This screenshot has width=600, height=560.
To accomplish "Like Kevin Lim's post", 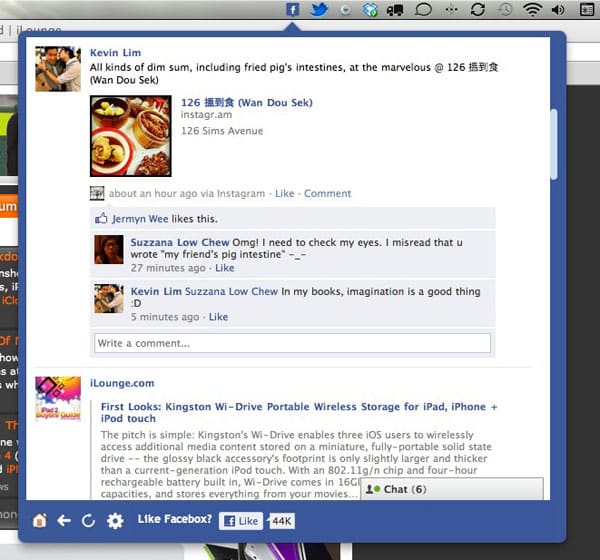I will 284,193.
